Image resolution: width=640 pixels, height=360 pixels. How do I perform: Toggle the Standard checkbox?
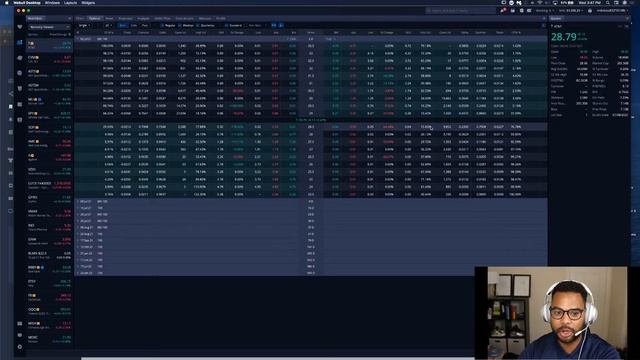(227, 25)
